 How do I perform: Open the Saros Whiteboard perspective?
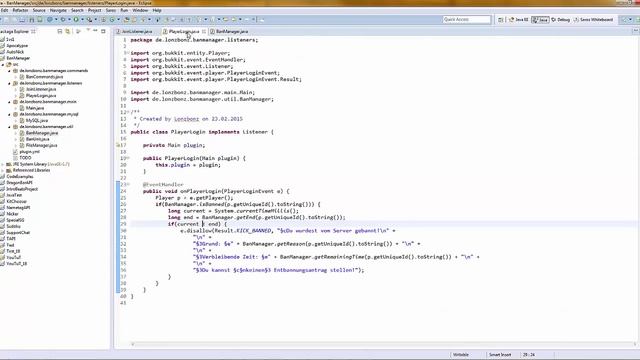pyautogui.click(x=593, y=20)
